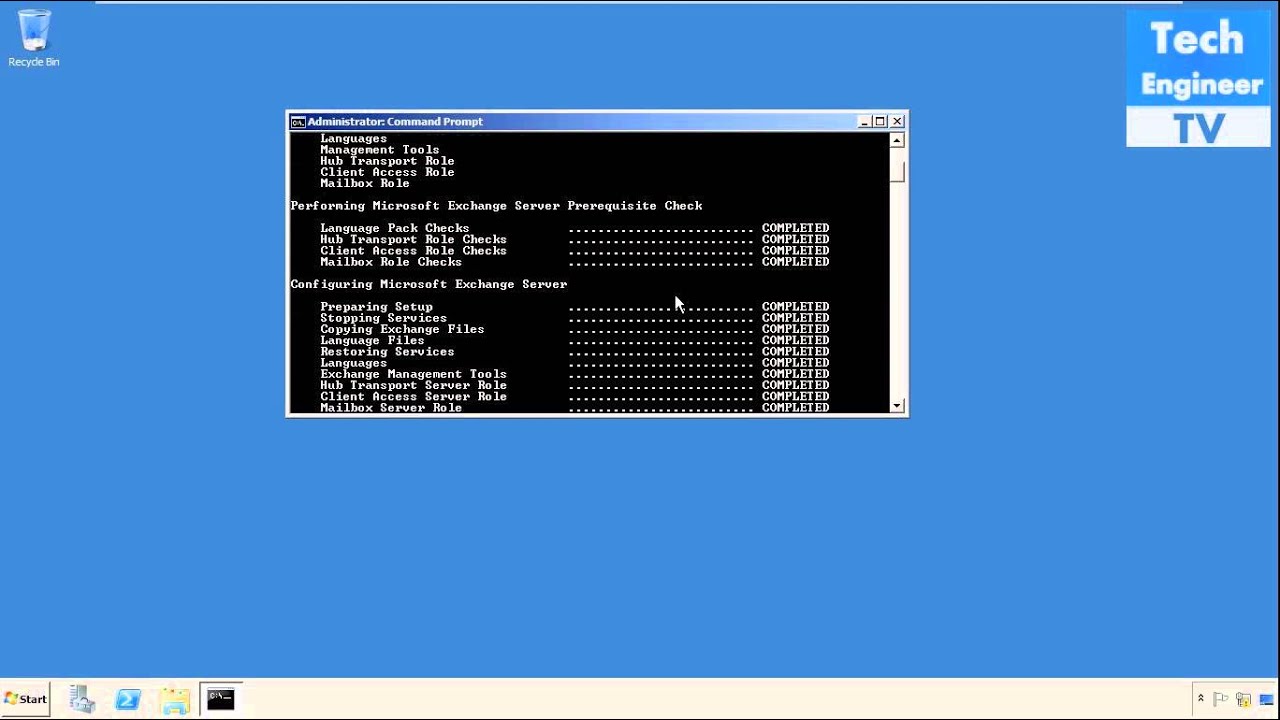Launch Server Manager from taskbar

pos(82,699)
